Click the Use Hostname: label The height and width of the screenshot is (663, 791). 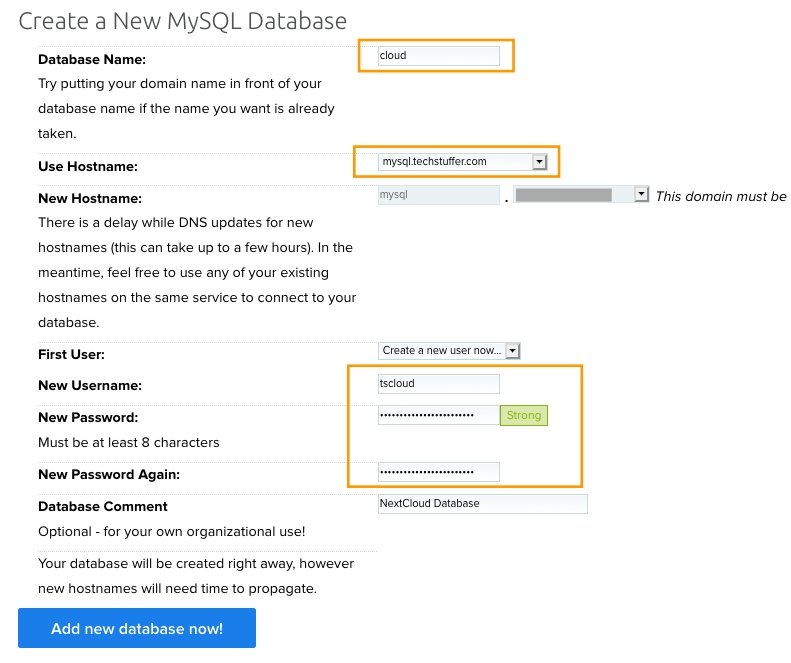click(x=88, y=167)
